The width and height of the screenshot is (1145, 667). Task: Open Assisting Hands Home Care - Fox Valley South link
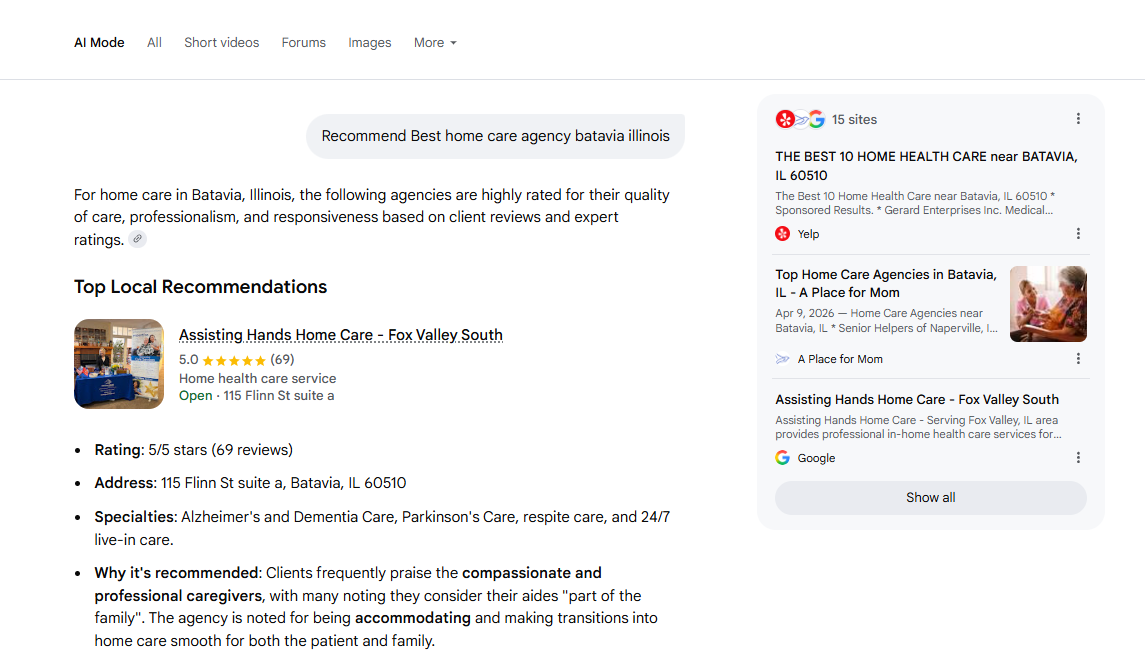pyautogui.click(x=341, y=335)
